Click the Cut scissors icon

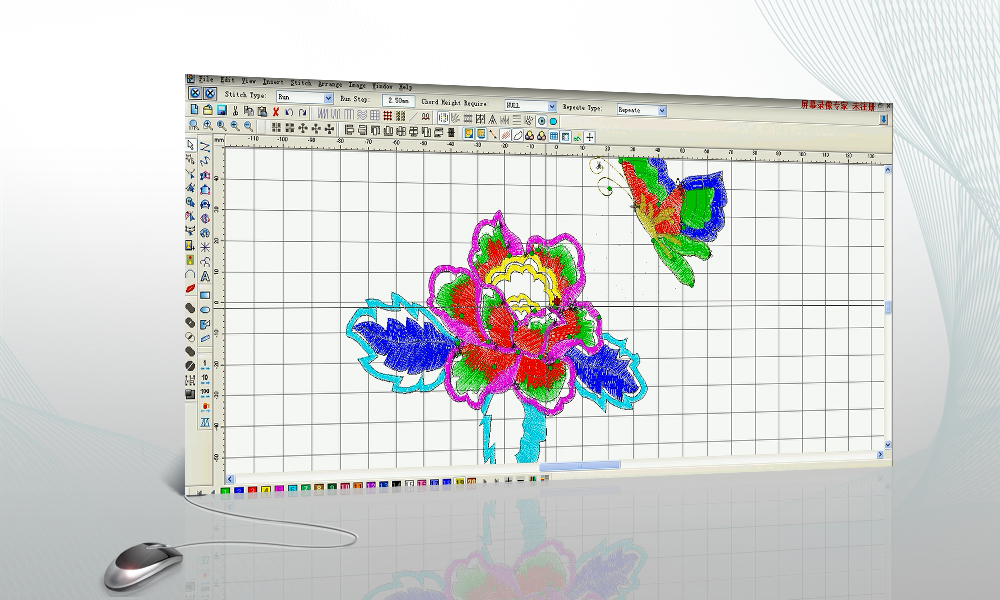[235, 111]
